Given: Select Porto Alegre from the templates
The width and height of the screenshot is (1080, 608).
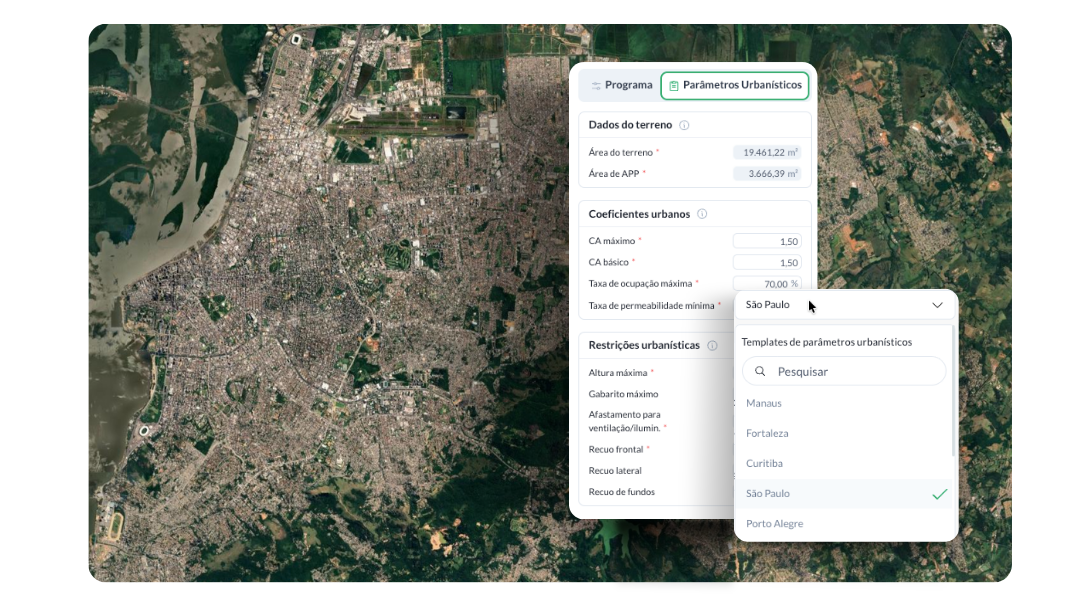Looking at the screenshot, I should click(x=774, y=523).
